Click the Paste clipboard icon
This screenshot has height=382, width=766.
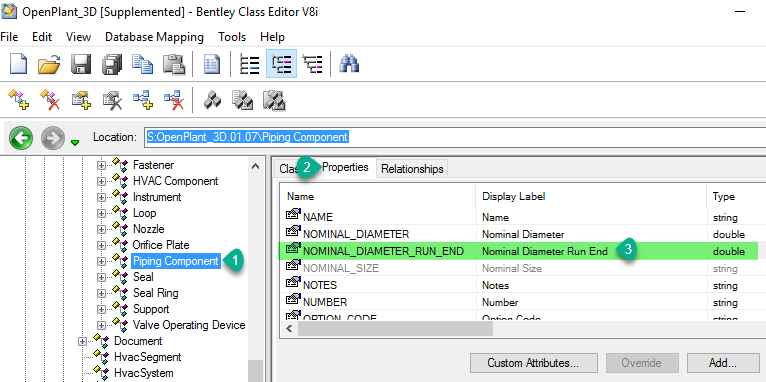click(173, 64)
